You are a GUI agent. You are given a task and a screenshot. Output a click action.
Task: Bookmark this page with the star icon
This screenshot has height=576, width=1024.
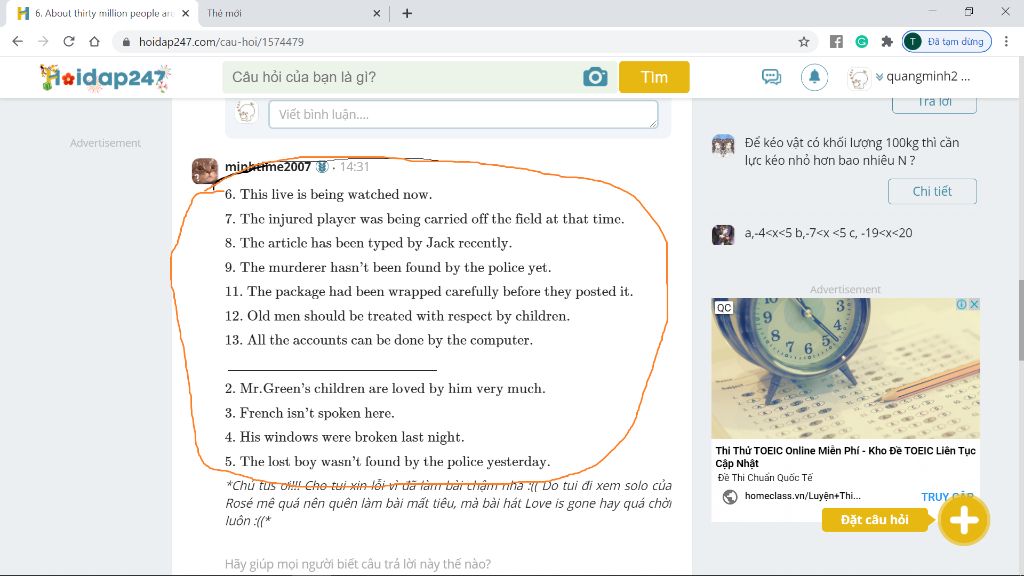[x=804, y=42]
